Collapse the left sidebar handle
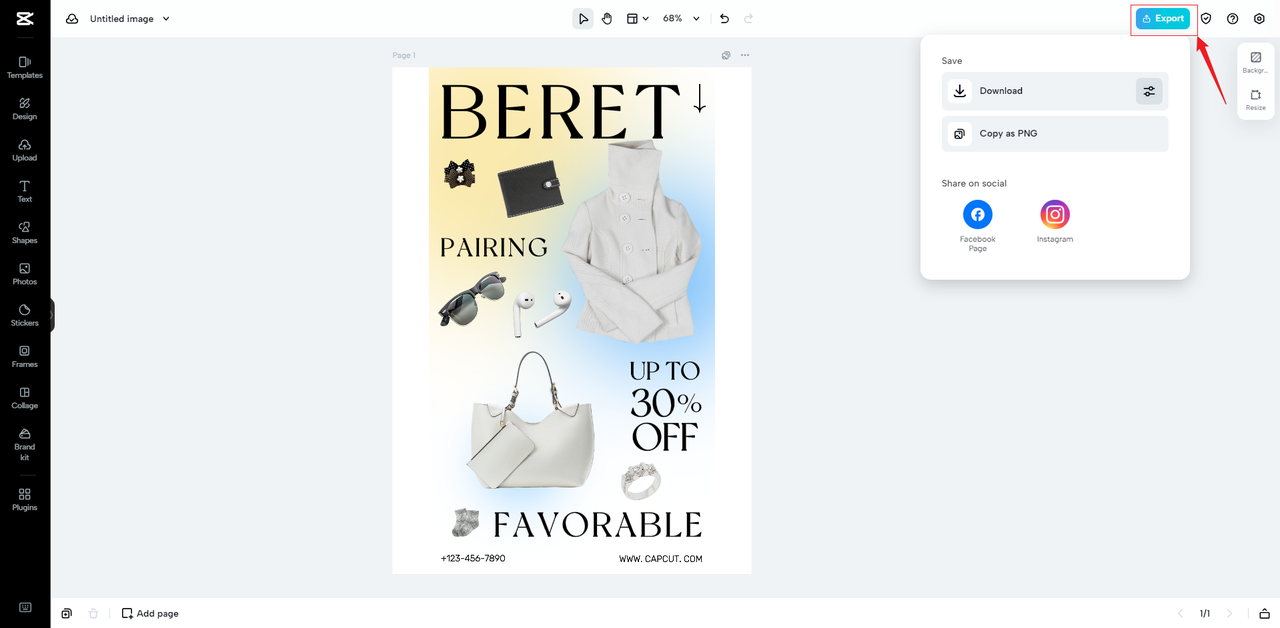The height and width of the screenshot is (628, 1280). [x=51, y=315]
